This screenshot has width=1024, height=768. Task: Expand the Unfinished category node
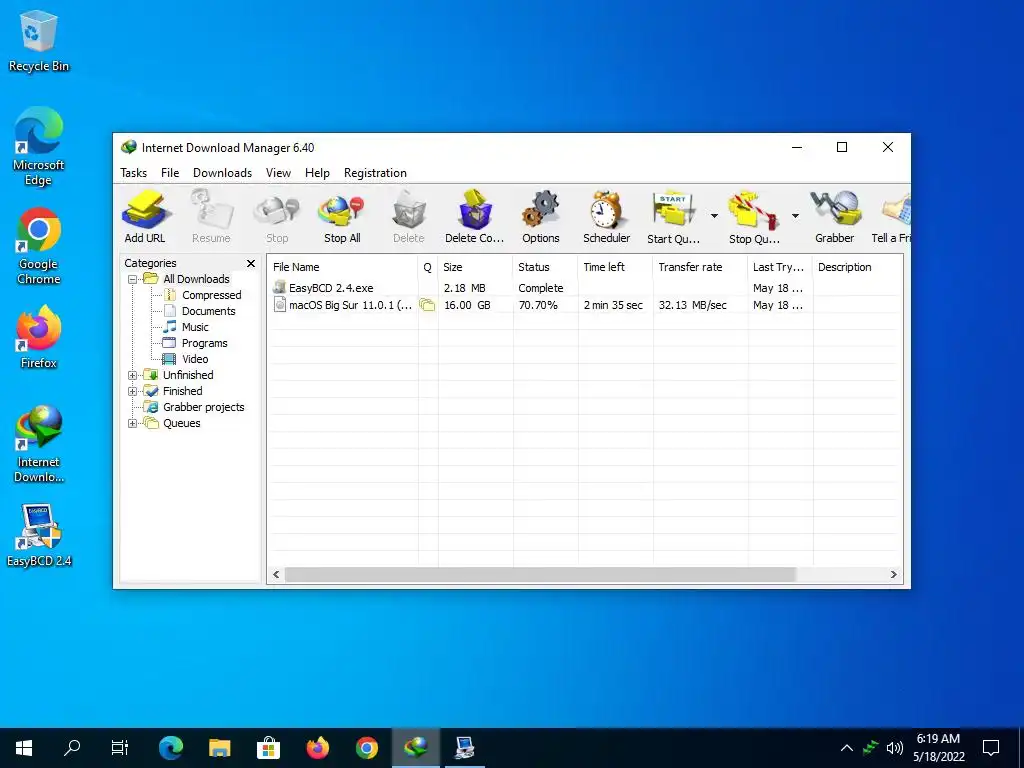(132, 376)
